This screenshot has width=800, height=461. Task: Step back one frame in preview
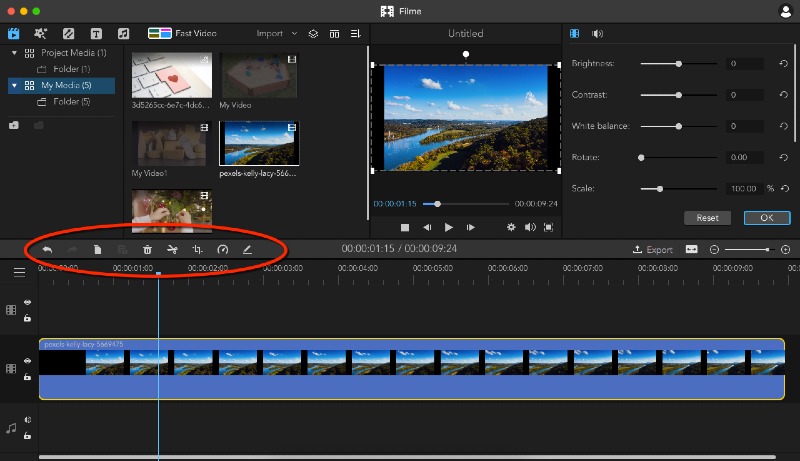427,227
